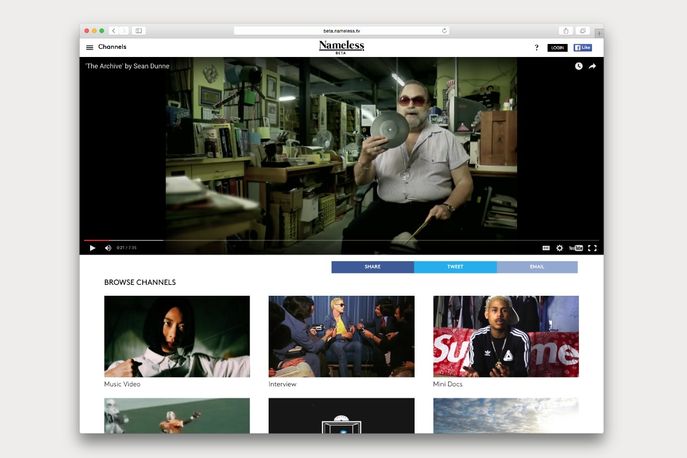Play the video with play button
The width and height of the screenshot is (687, 458).
click(93, 247)
